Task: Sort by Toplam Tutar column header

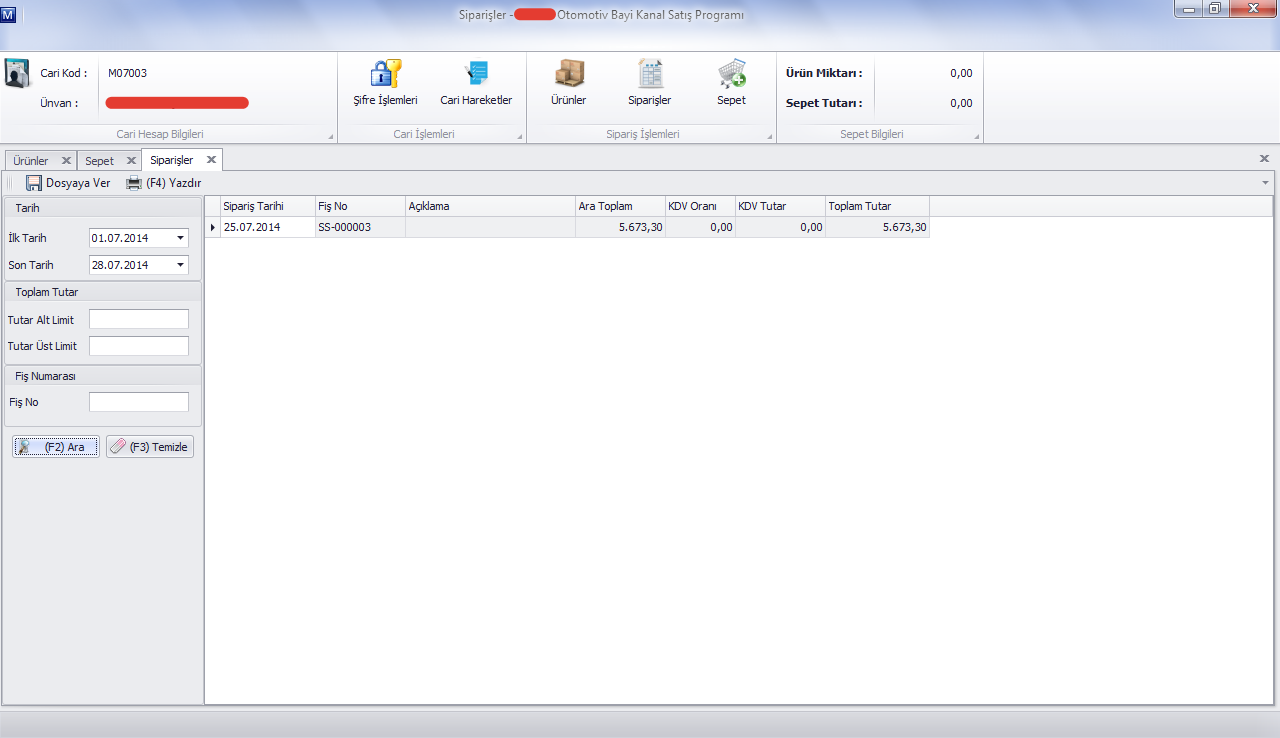Action: (877, 206)
